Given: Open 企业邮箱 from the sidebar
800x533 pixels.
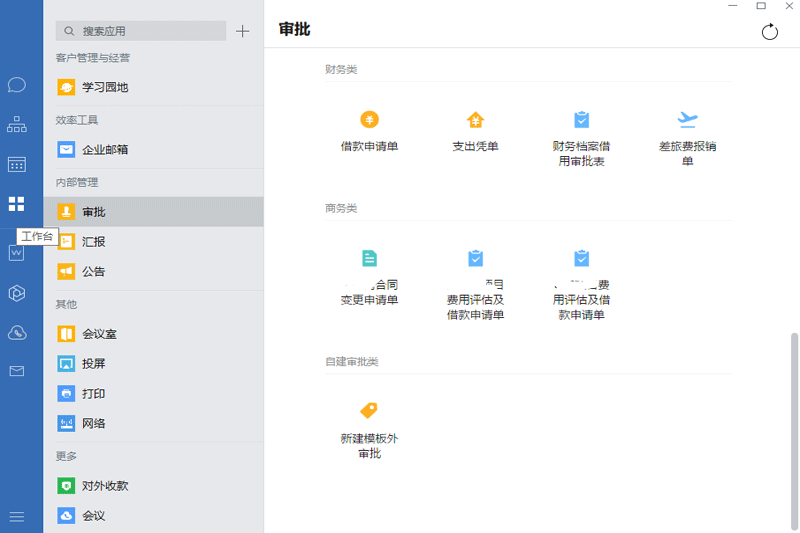Looking at the screenshot, I should click(x=104, y=150).
